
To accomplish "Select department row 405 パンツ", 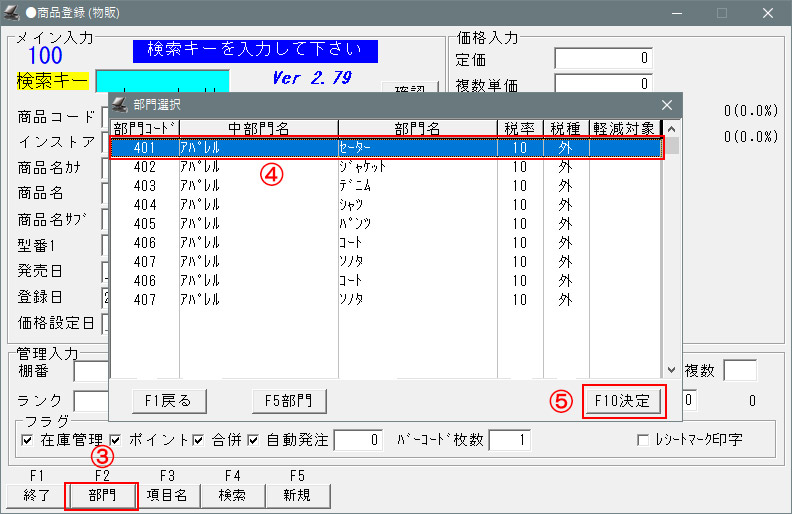I will tap(385, 223).
